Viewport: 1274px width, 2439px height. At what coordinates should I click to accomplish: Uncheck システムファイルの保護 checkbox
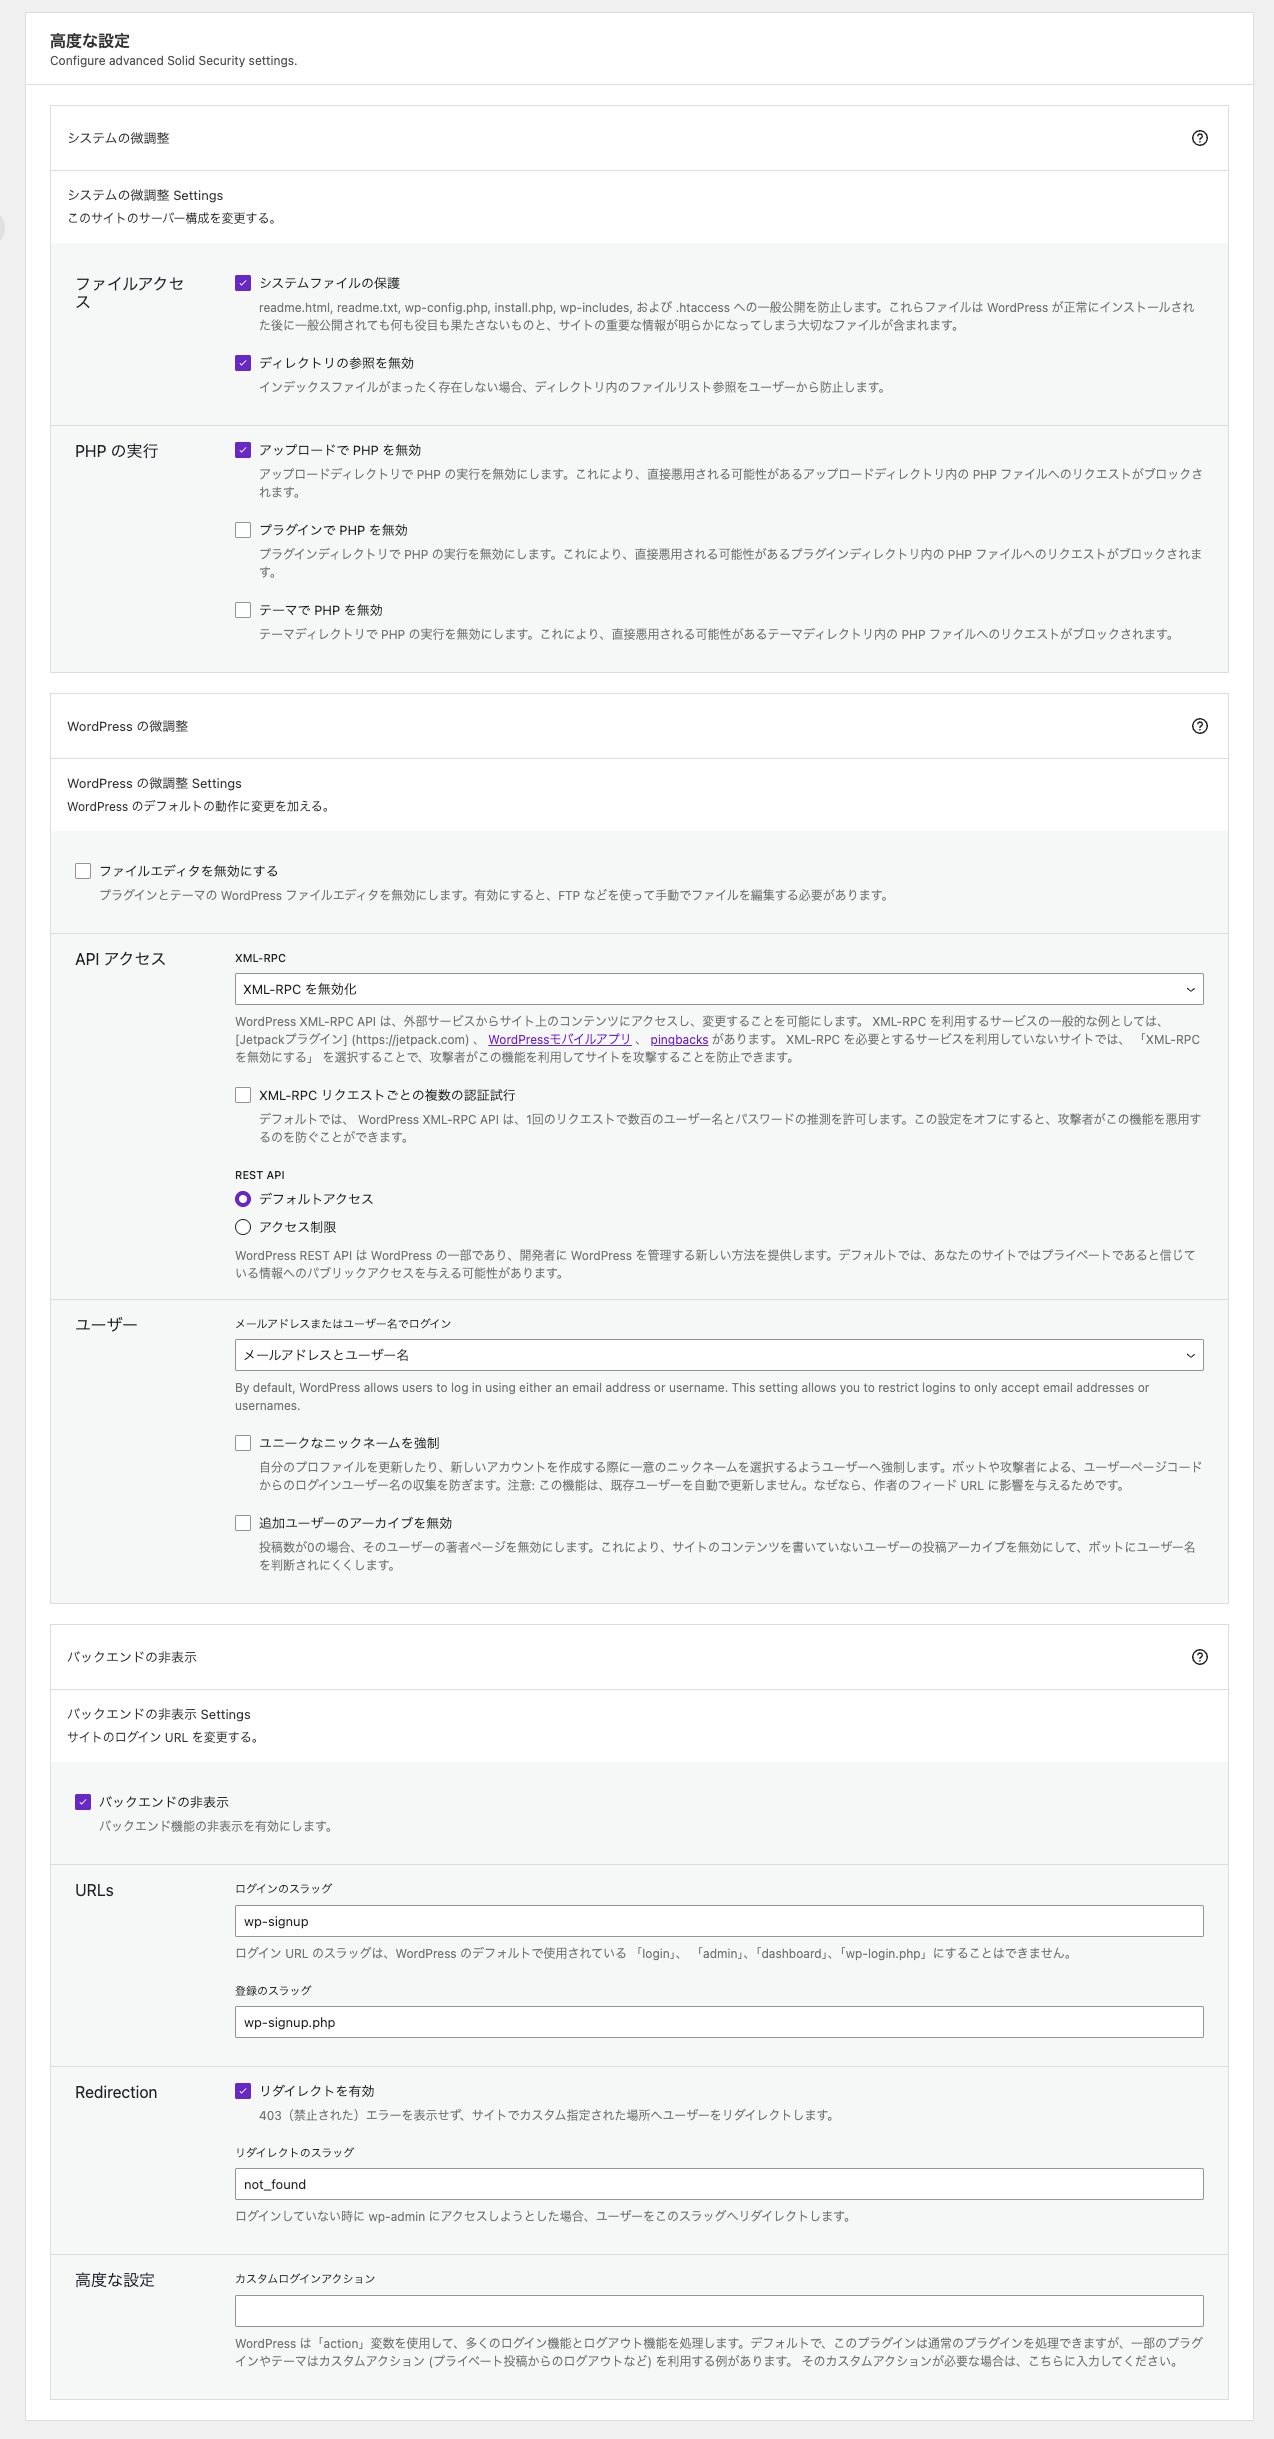tap(243, 283)
